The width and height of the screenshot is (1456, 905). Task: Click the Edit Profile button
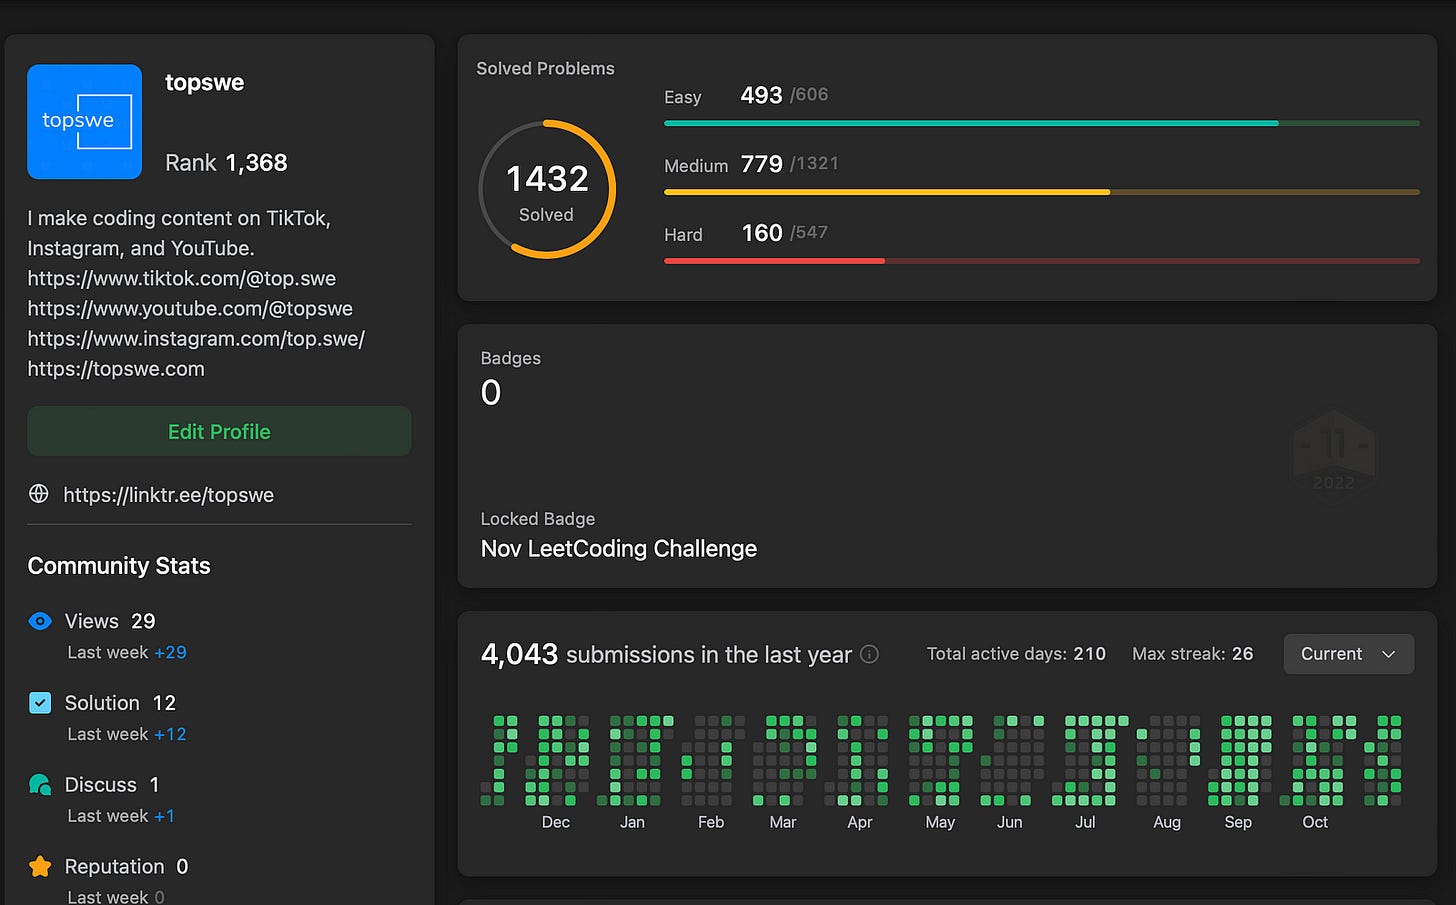(x=219, y=431)
